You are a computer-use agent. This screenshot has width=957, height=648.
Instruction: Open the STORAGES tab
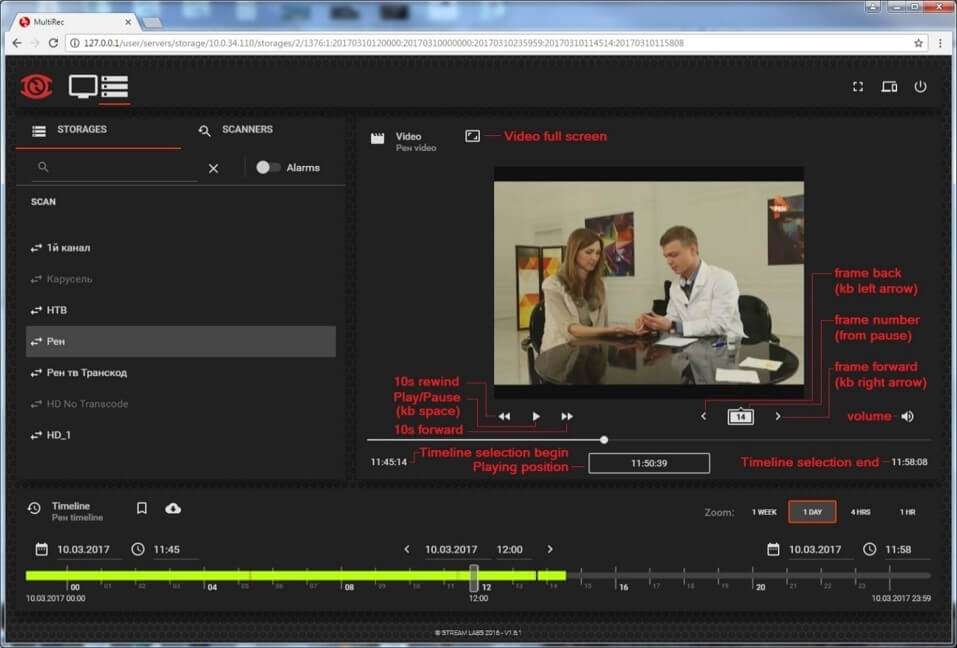98,130
